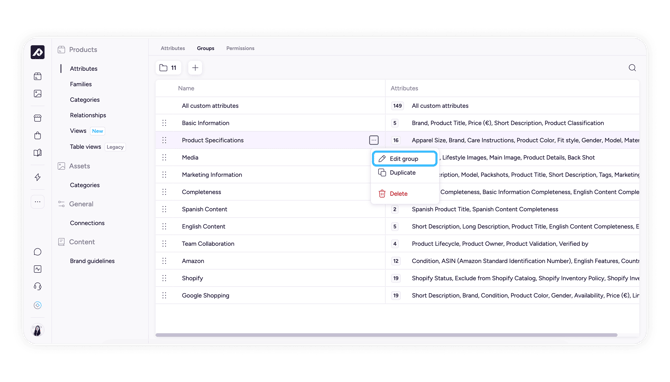Open Categories under Assets in sidebar
670x382 pixels.
(85, 185)
